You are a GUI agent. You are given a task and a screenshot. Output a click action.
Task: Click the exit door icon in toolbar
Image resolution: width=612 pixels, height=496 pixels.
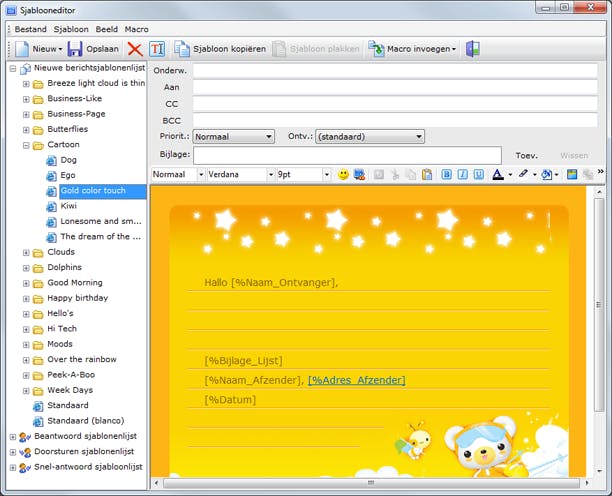coord(473,48)
